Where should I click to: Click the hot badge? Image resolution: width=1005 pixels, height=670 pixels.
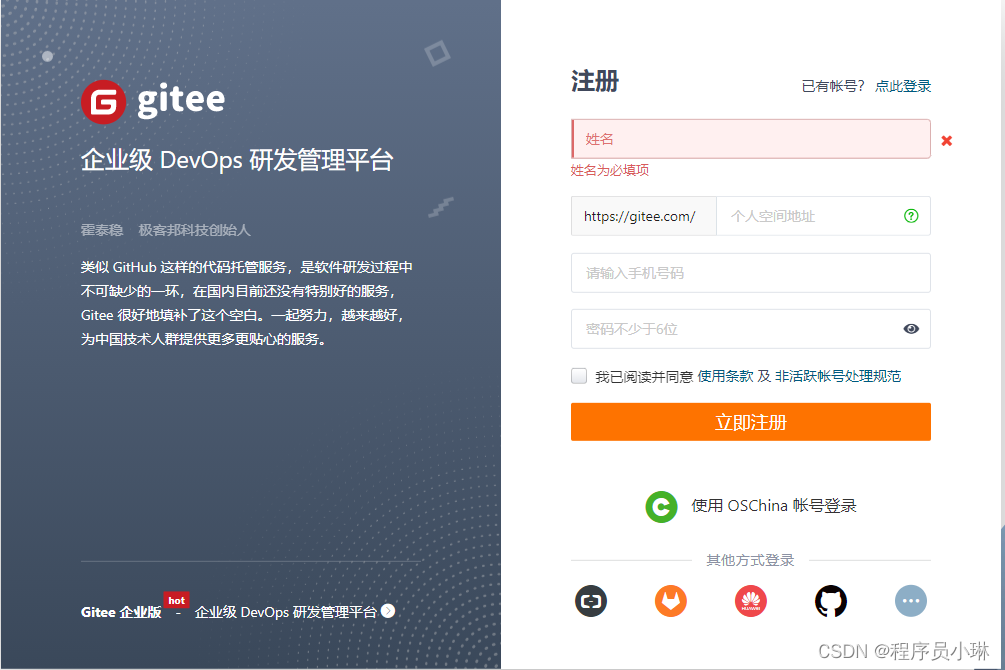coord(176,600)
